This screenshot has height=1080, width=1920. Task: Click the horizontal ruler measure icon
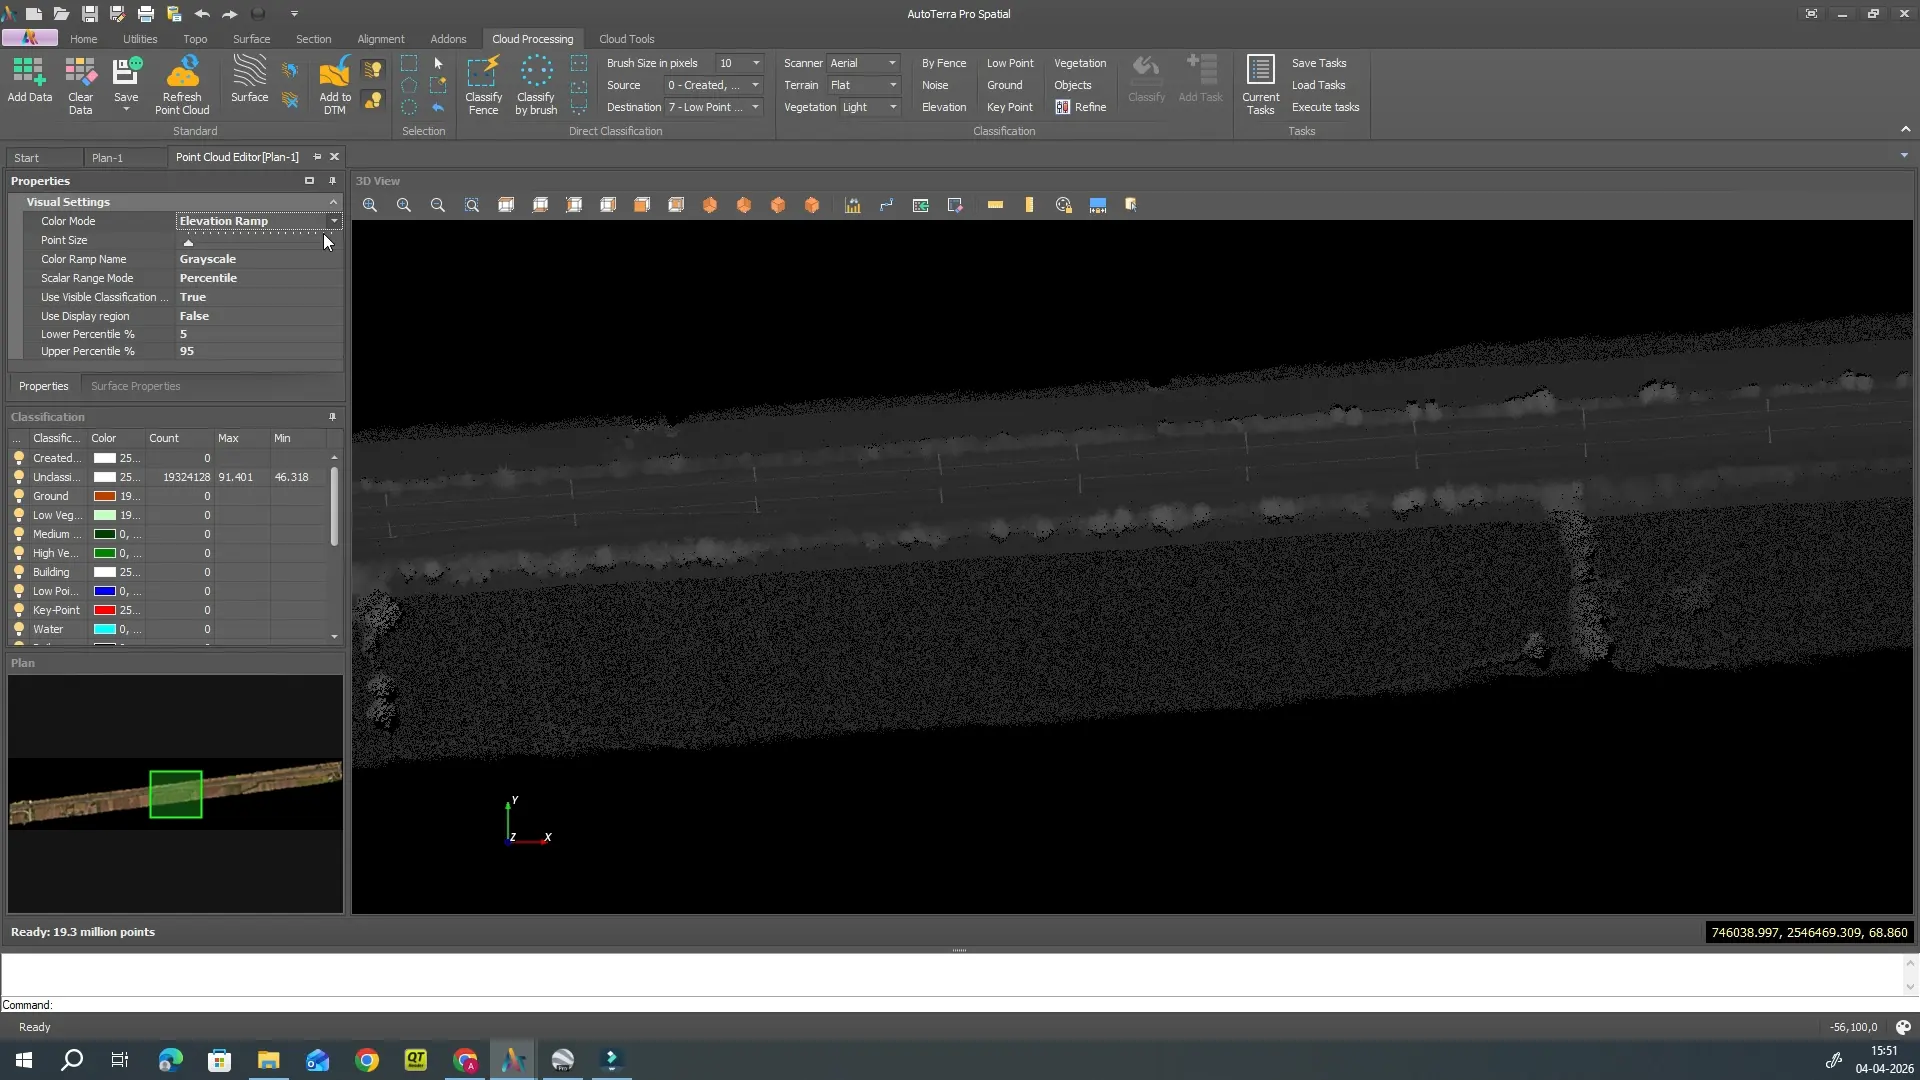tap(995, 205)
